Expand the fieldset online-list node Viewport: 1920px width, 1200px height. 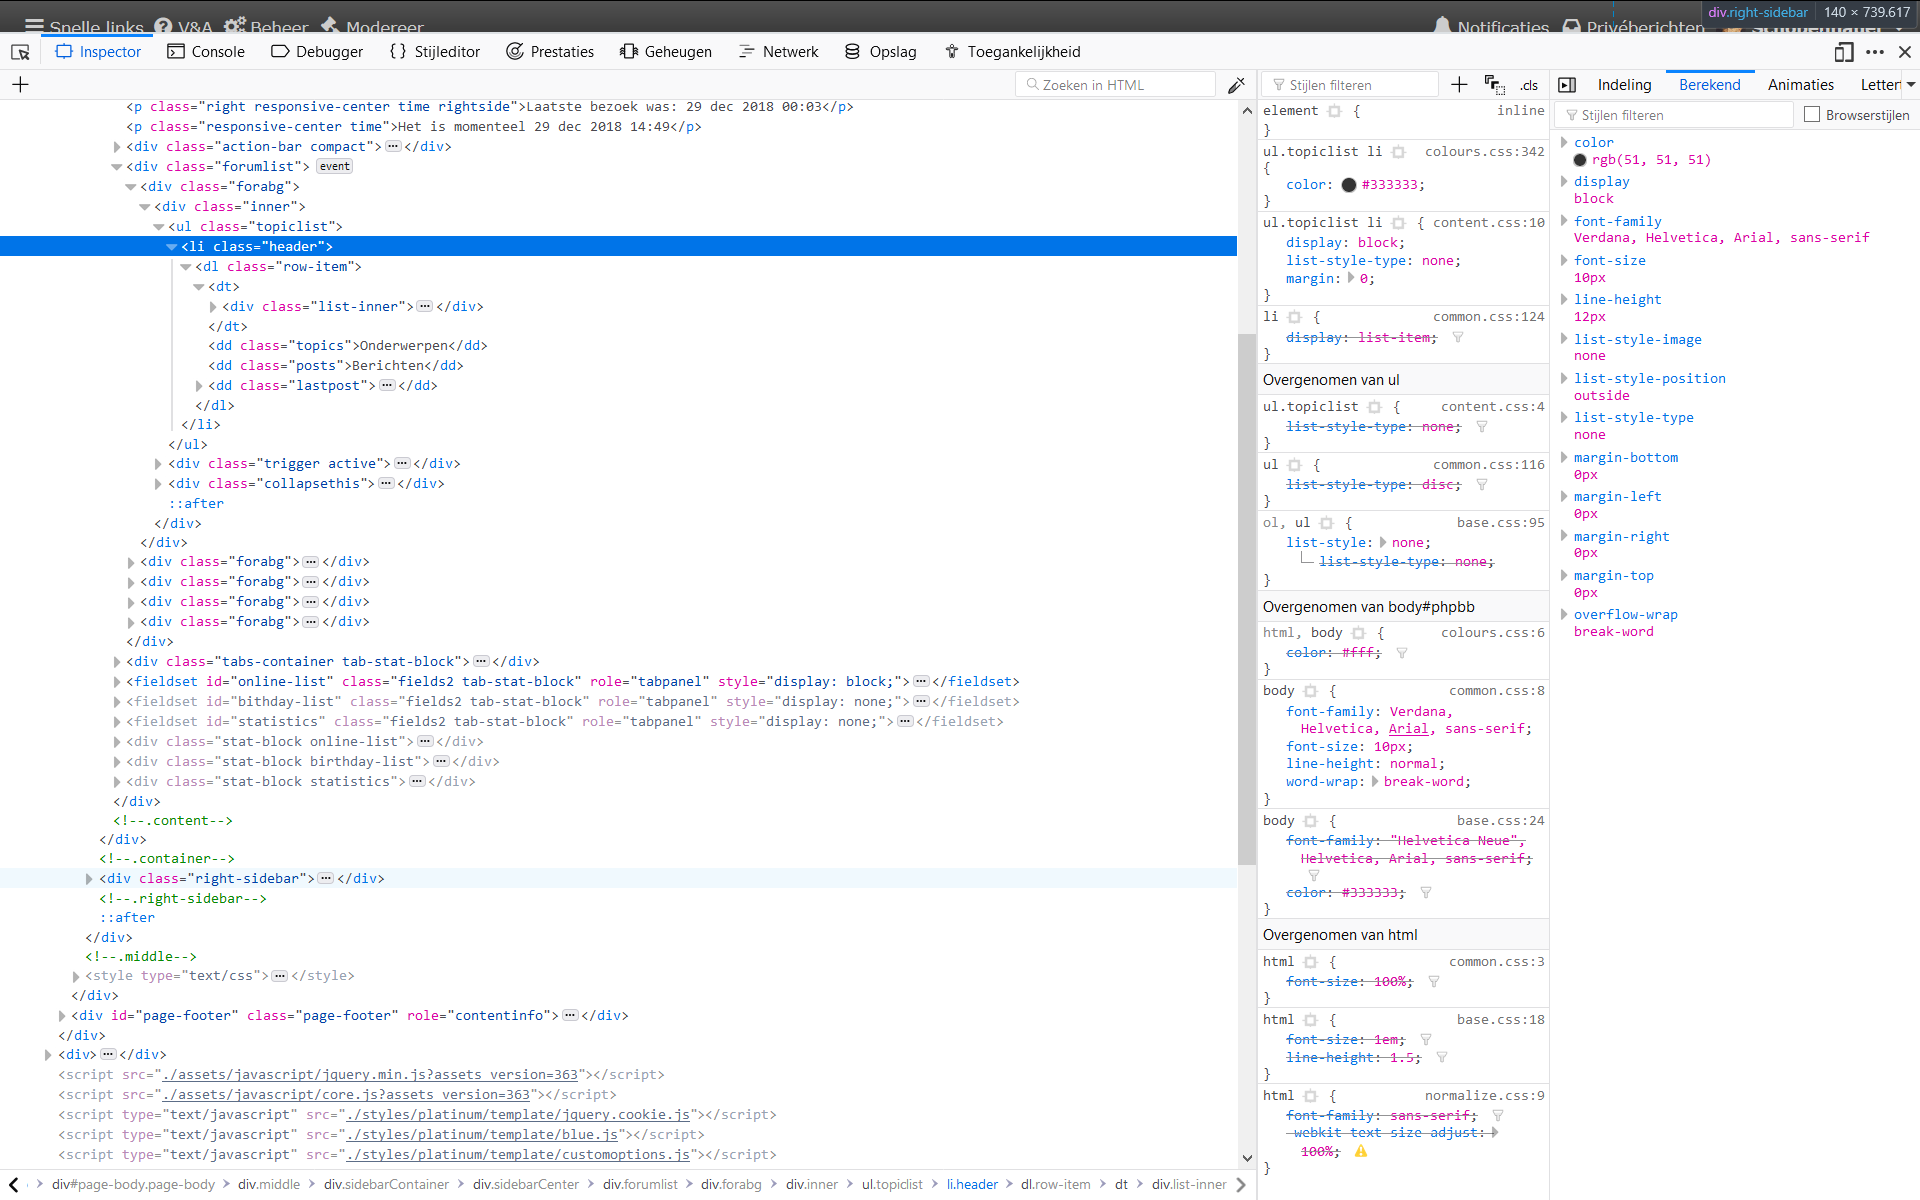click(117, 682)
